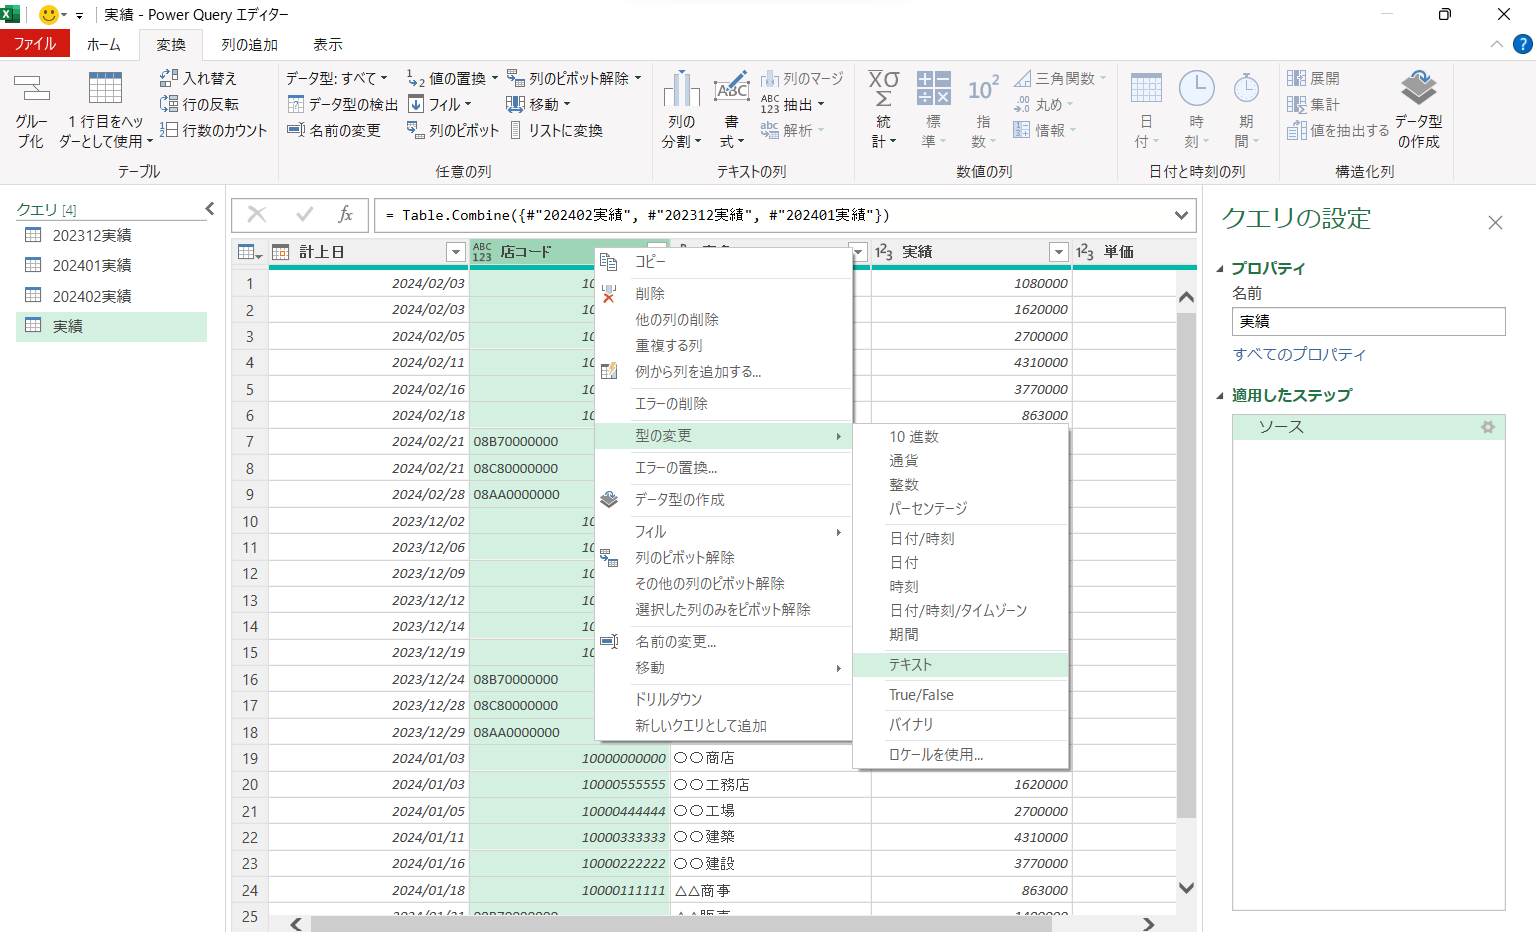Open Split Column (列の分割) icon

tap(682, 90)
